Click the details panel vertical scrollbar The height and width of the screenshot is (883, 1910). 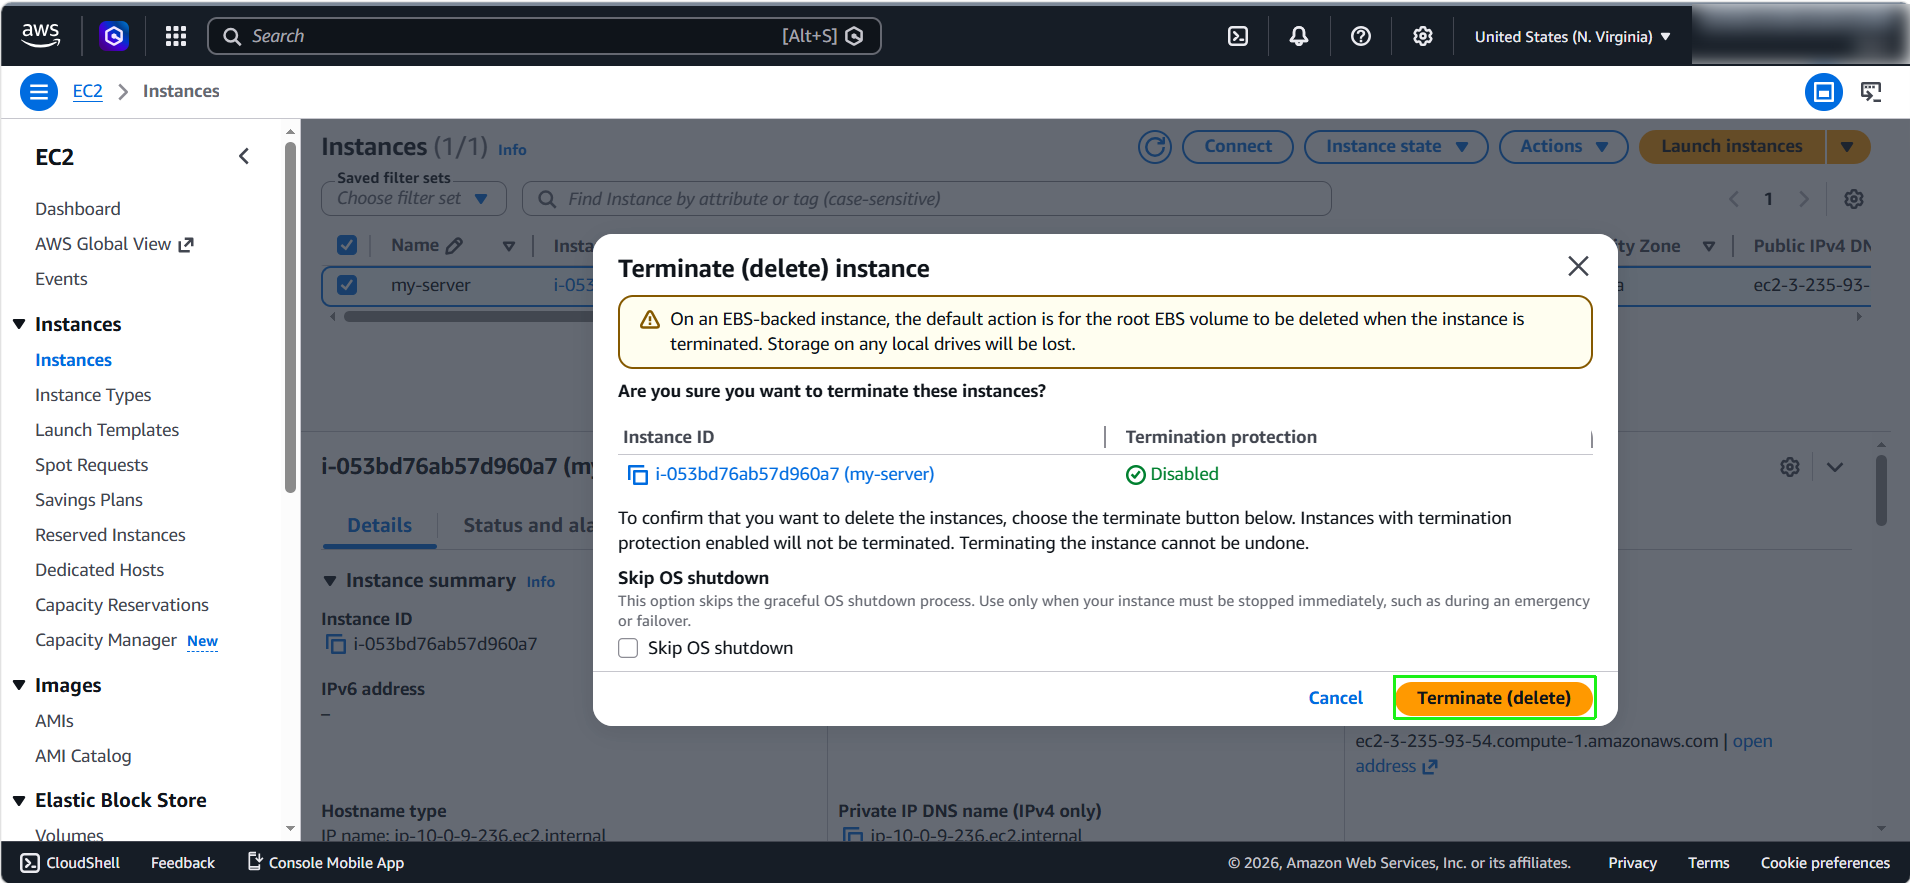[x=1881, y=490]
